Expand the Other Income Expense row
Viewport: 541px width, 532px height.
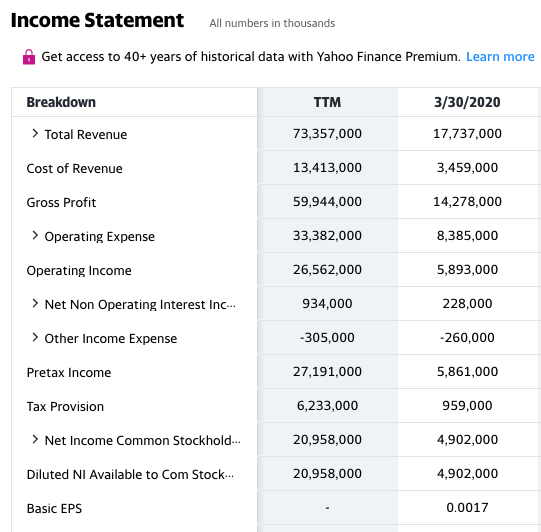(x=35, y=338)
